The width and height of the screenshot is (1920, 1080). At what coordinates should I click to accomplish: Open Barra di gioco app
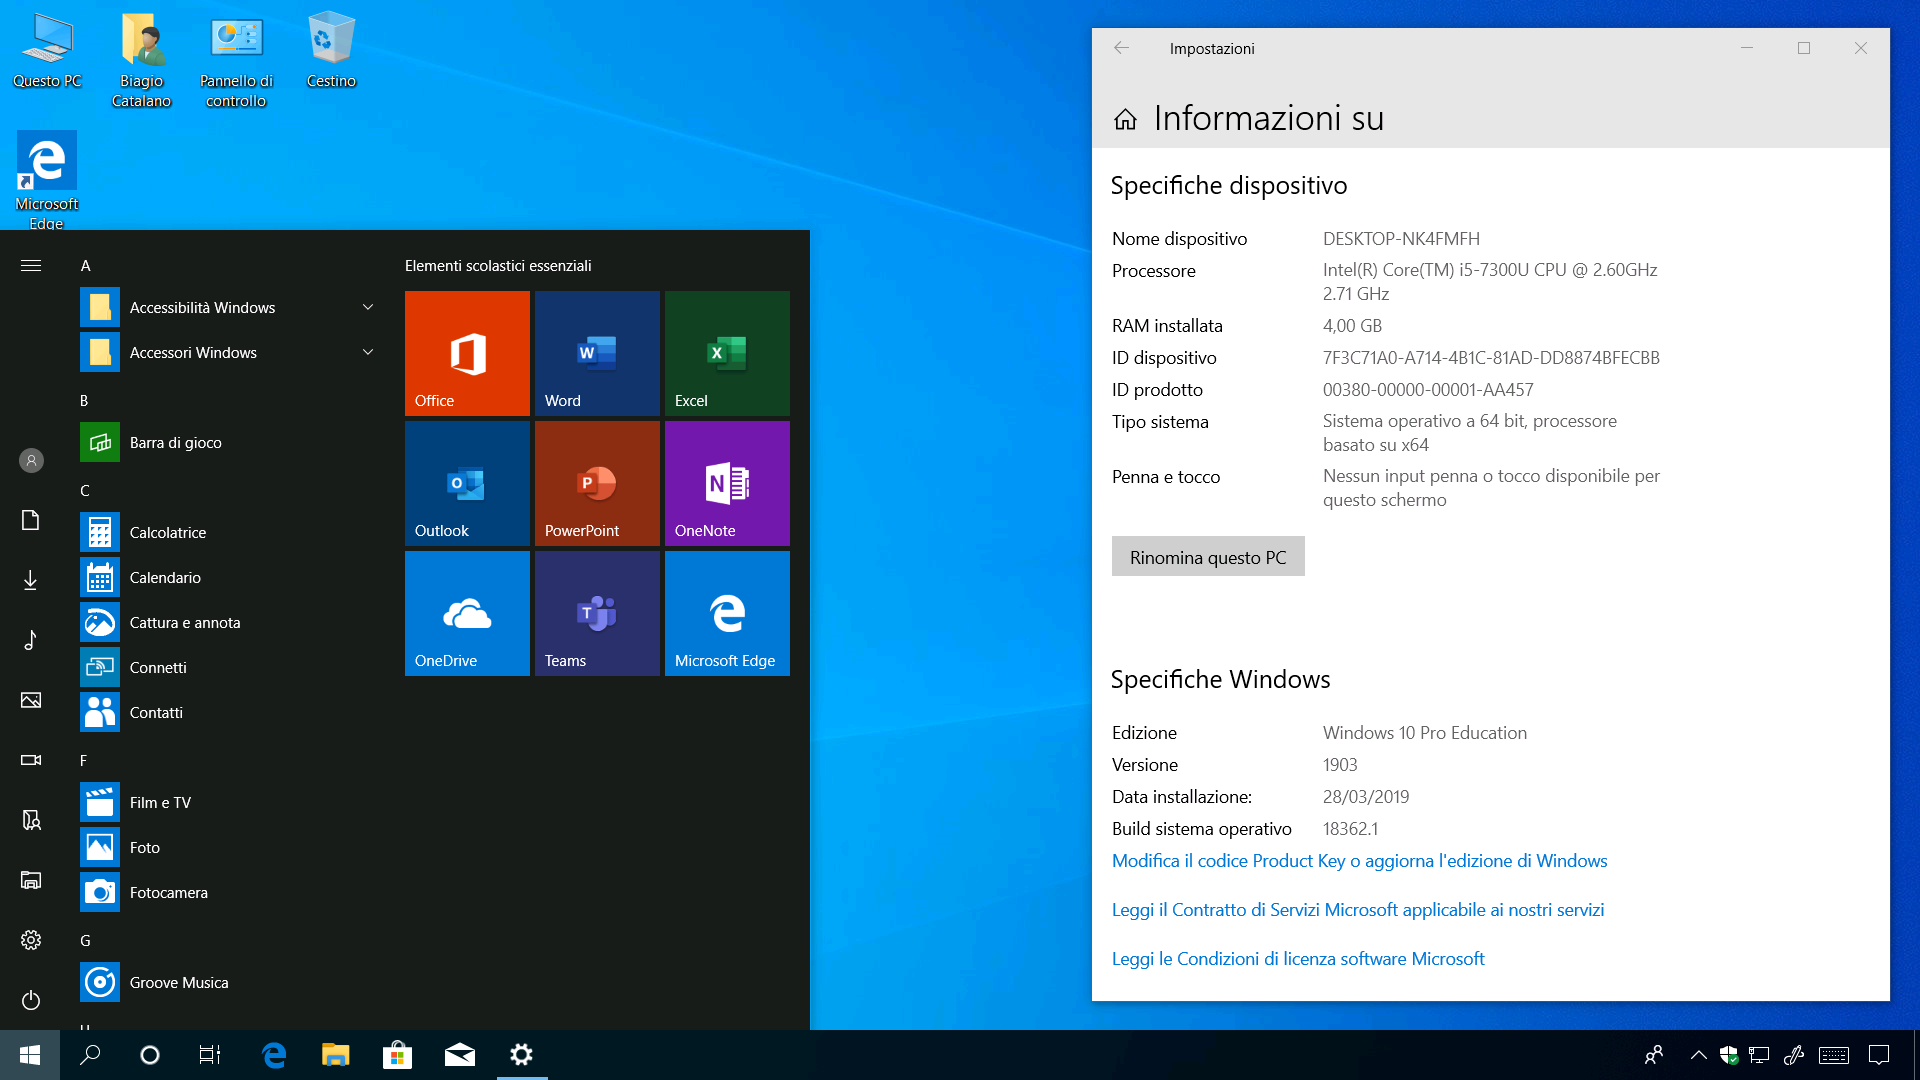(230, 442)
